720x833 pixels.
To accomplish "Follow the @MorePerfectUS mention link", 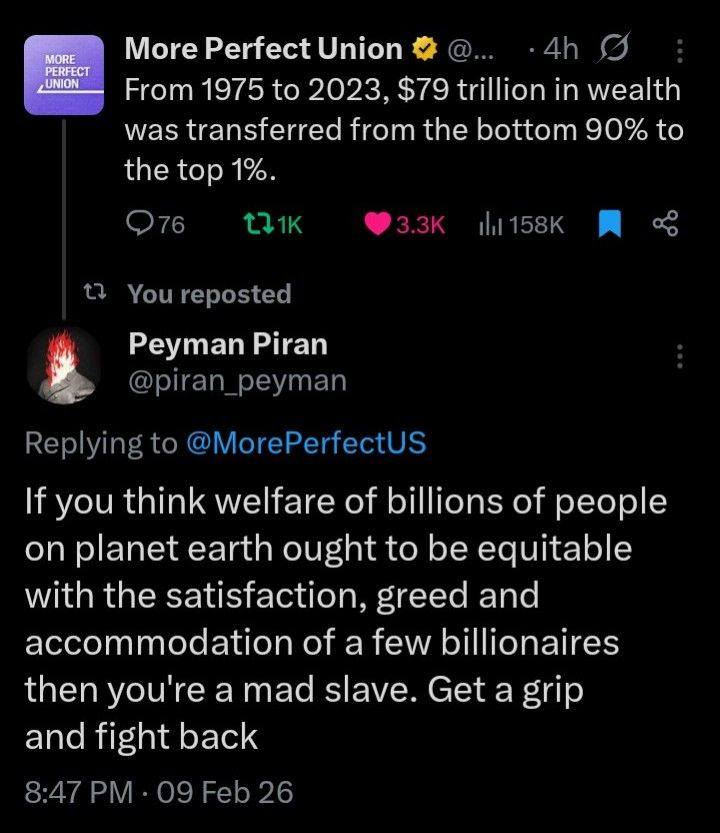I will click(x=306, y=443).
